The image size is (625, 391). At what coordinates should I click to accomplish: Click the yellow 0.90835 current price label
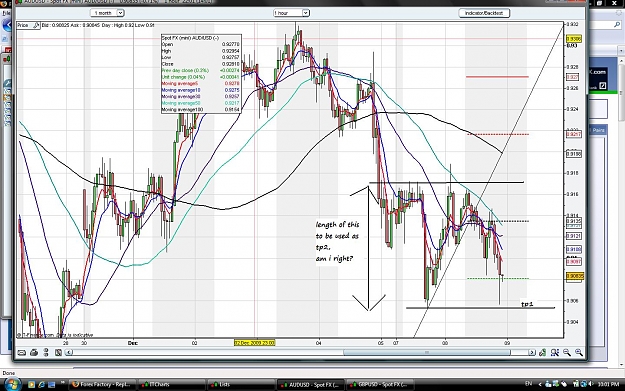pos(575,276)
